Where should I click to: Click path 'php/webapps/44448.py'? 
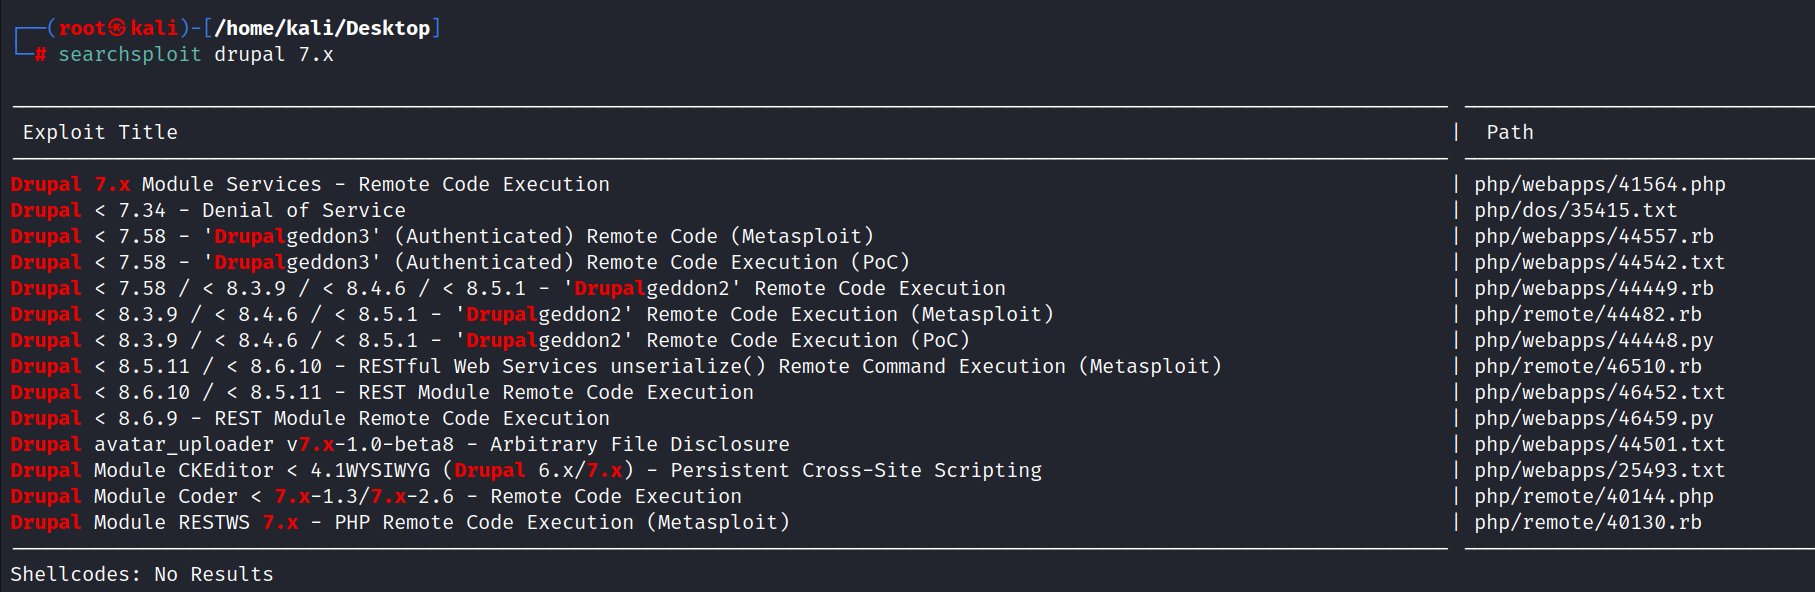pyautogui.click(x=1594, y=340)
